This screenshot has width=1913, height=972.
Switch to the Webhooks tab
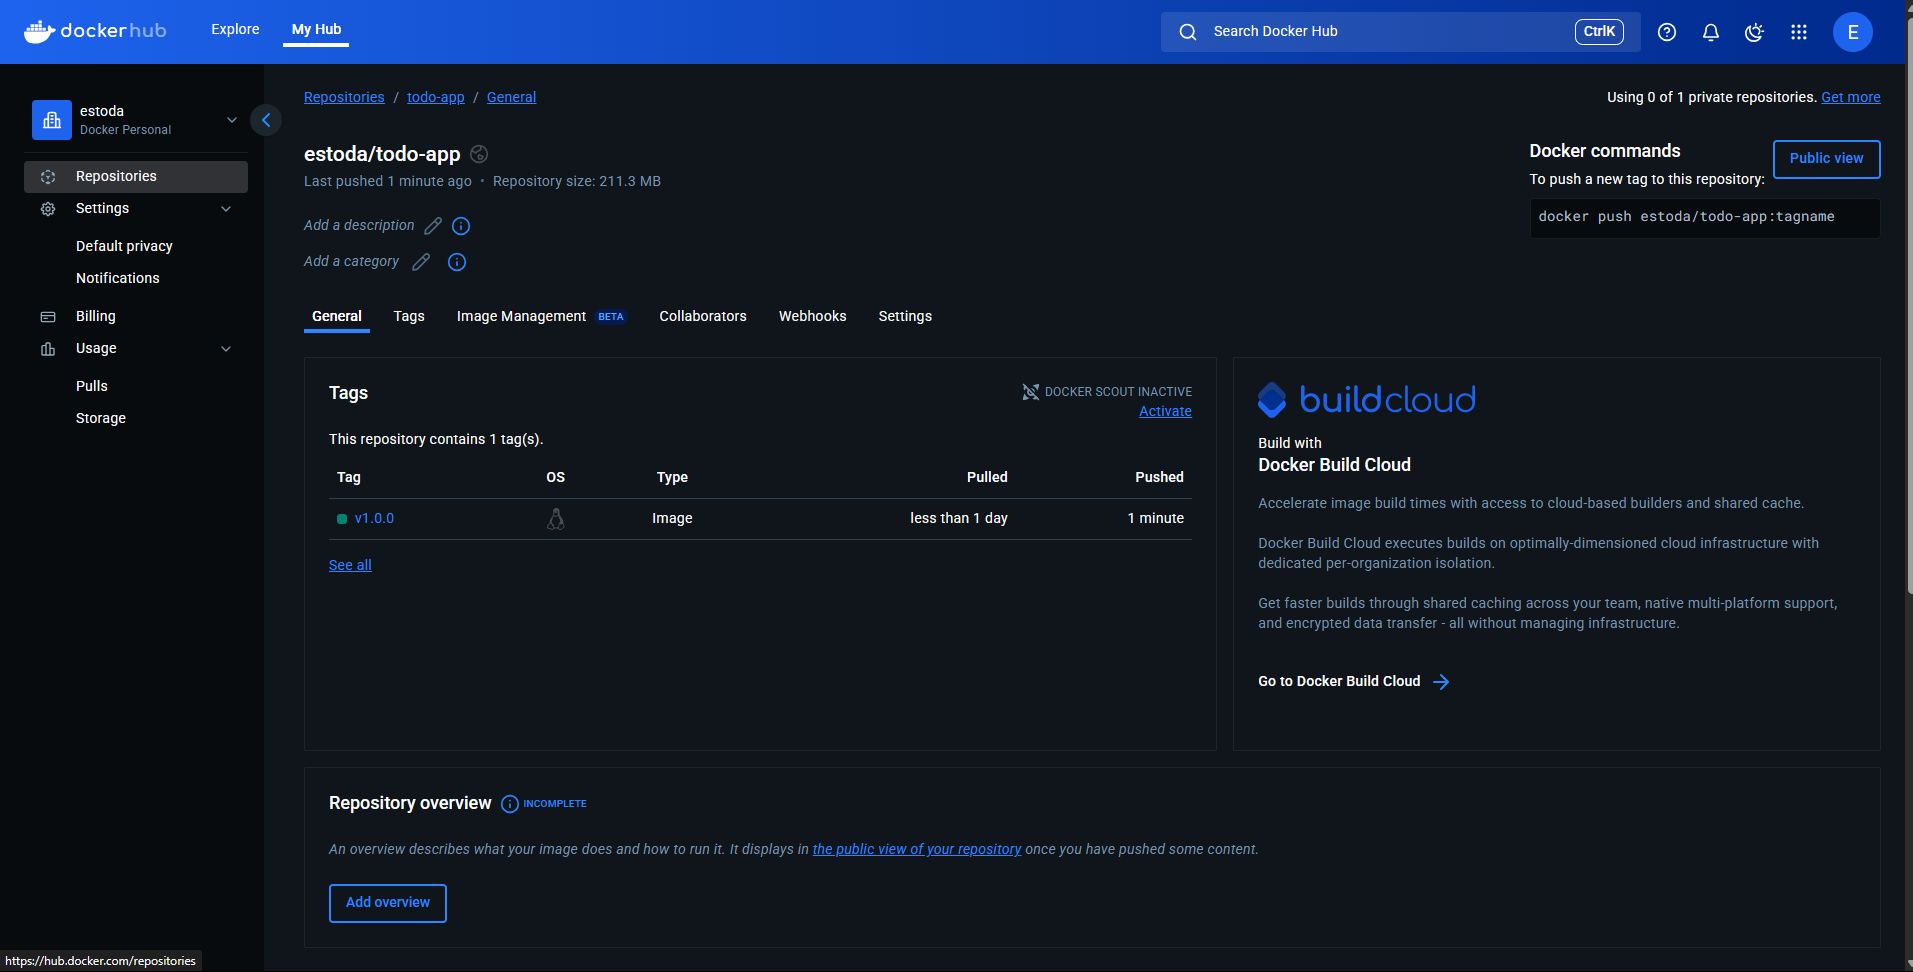tap(813, 316)
